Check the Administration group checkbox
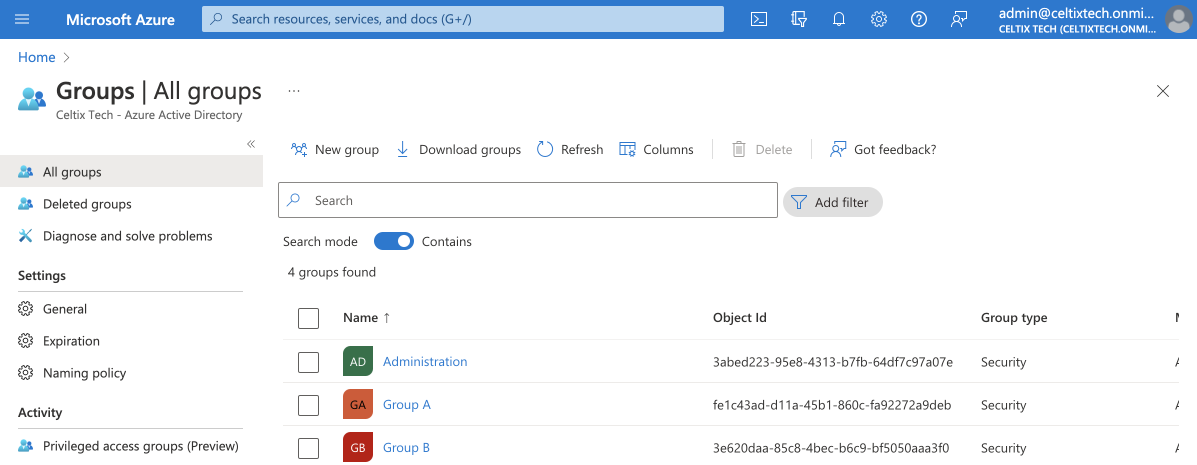This screenshot has width=1197, height=465. pyautogui.click(x=309, y=362)
